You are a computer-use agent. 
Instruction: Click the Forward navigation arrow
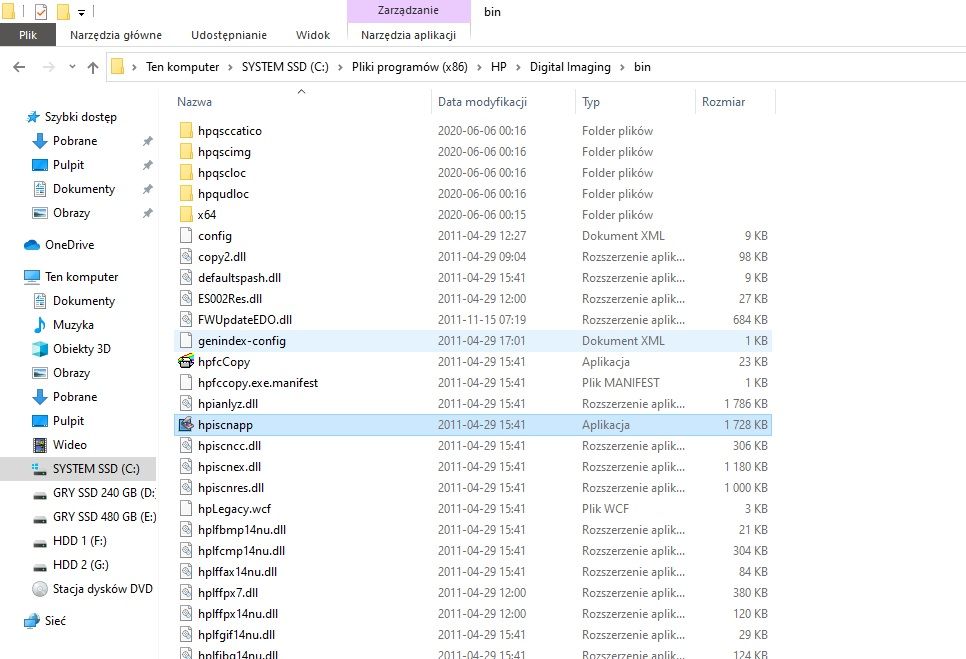(x=49, y=67)
